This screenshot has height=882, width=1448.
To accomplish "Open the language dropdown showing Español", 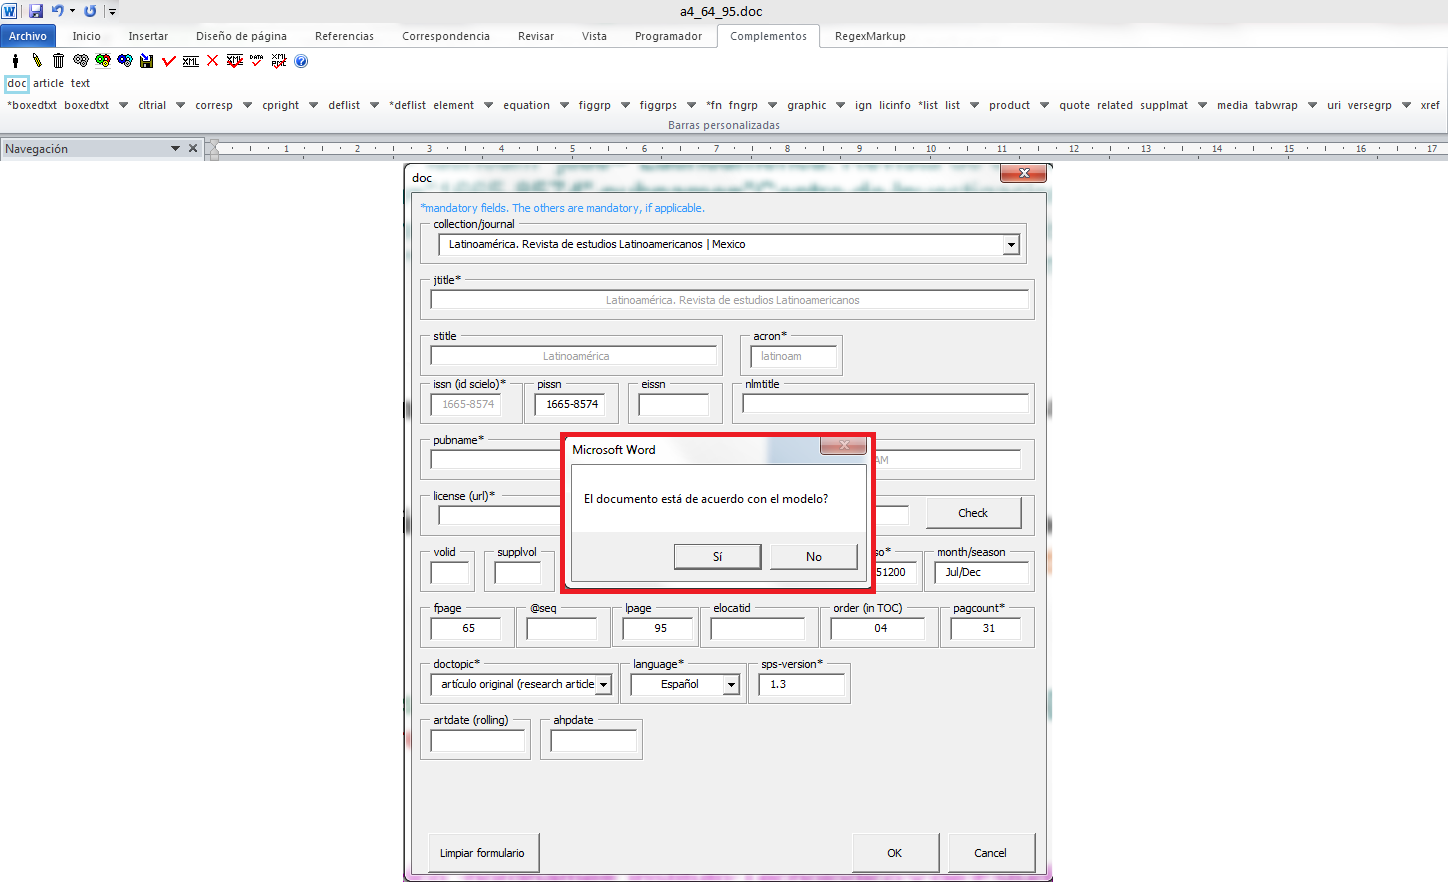I will click(x=732, y=685).
